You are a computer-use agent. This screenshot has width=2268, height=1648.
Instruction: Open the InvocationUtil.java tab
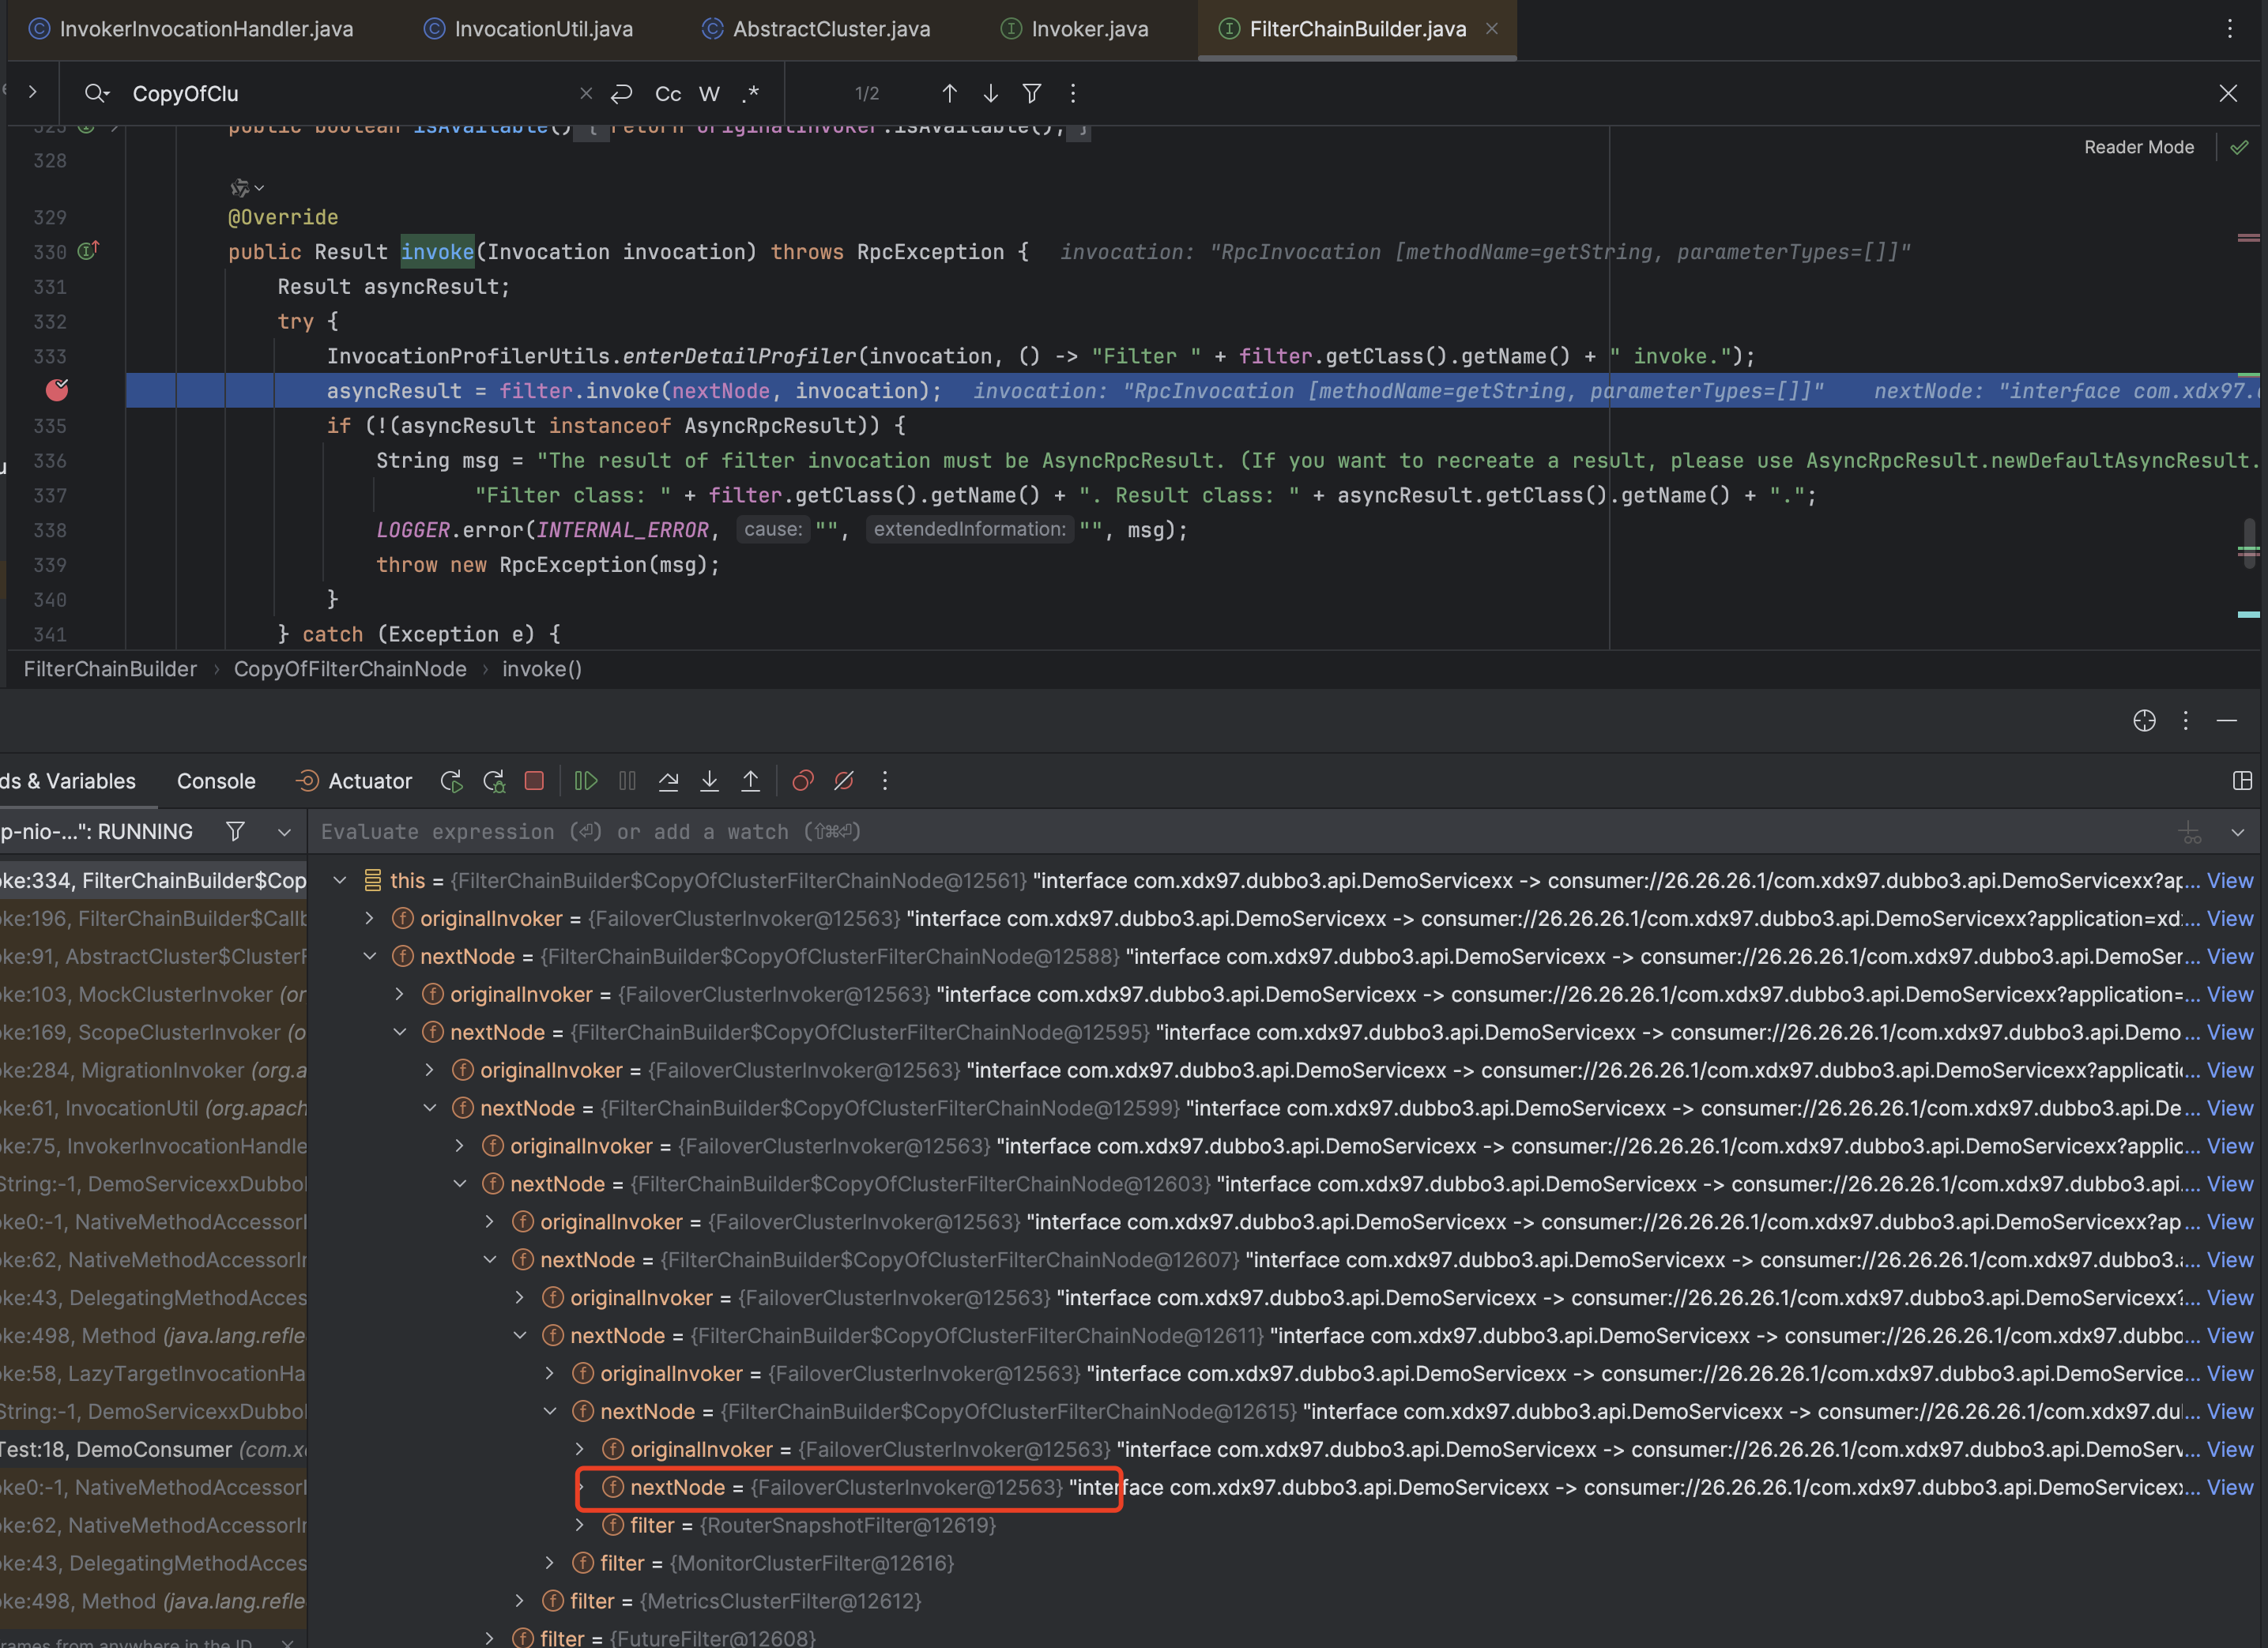529,29
